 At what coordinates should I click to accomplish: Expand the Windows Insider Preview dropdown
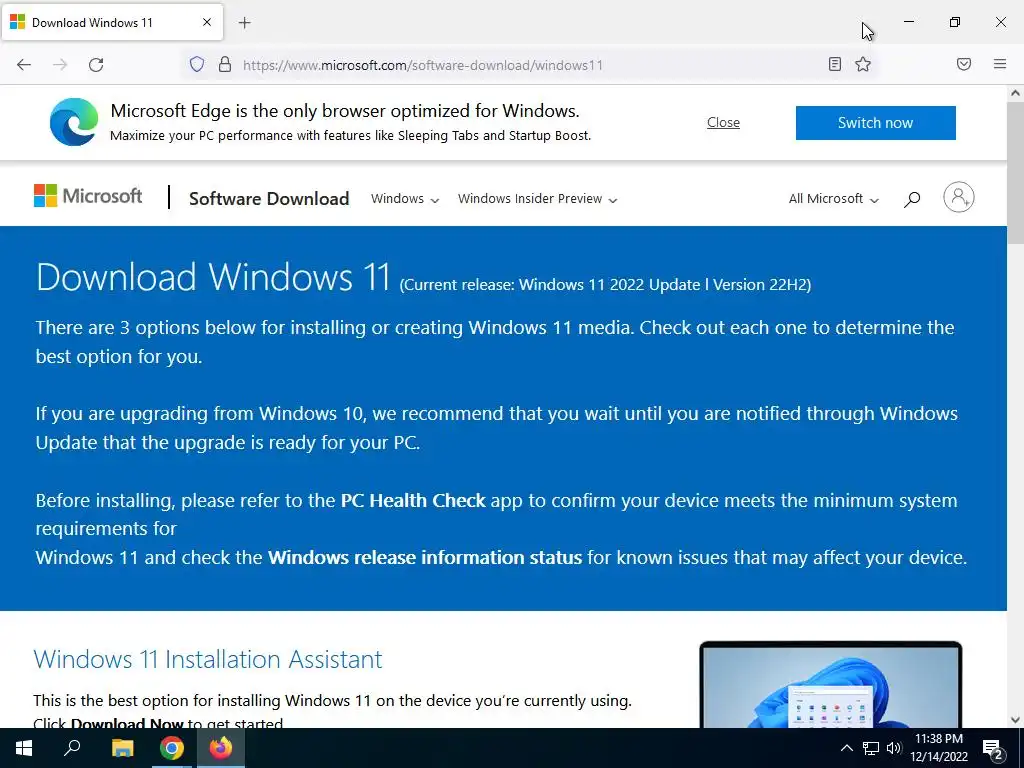[x=537, y=199]
